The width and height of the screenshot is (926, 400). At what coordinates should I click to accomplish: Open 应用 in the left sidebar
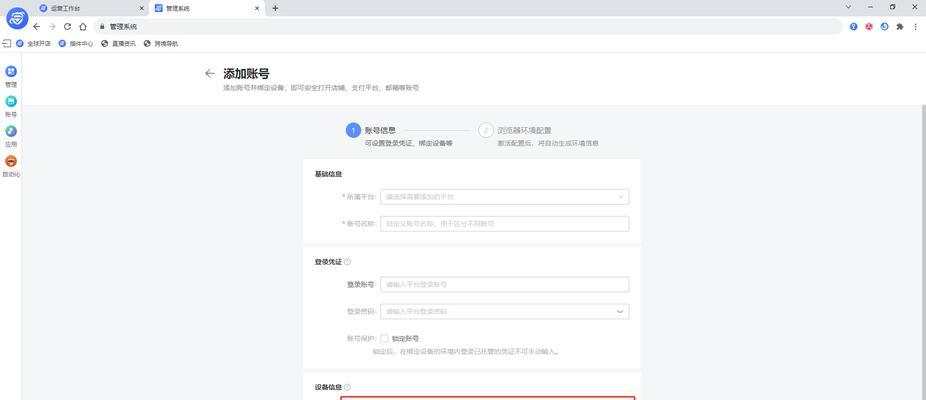11,136
